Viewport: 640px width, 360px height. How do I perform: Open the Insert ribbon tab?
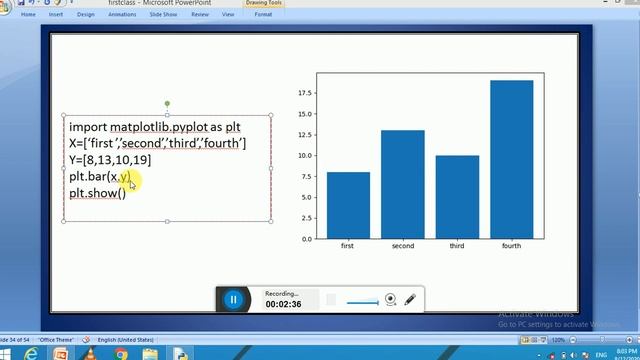click(x=56, y=14)
